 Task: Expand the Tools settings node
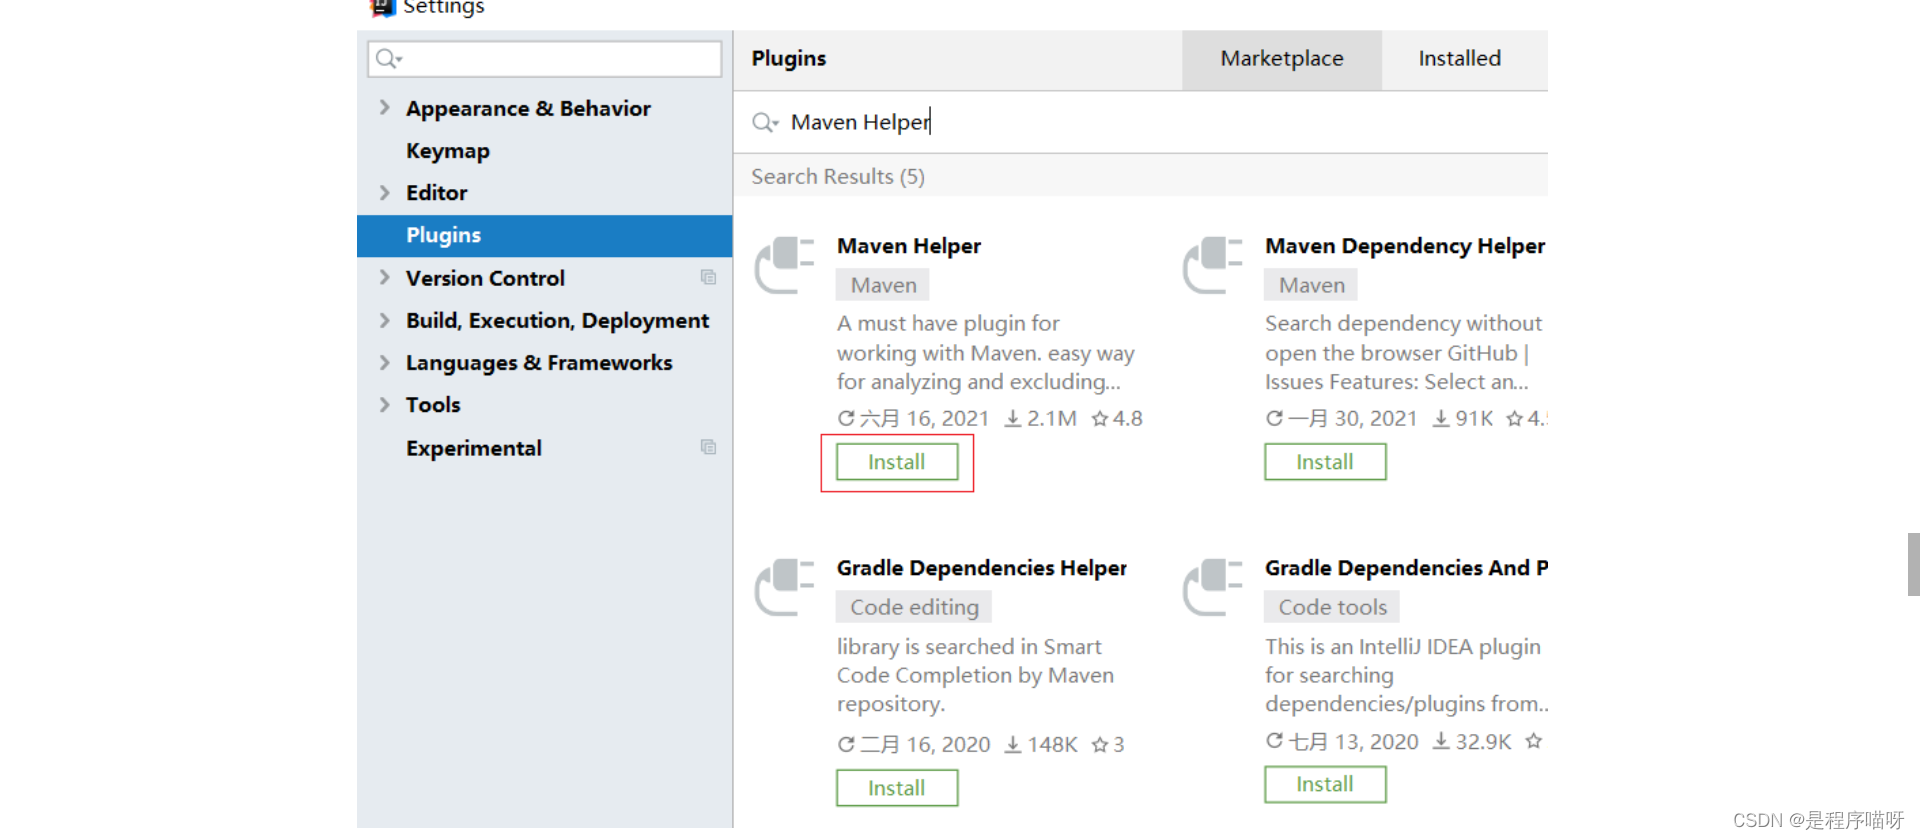tap(385, 404)
